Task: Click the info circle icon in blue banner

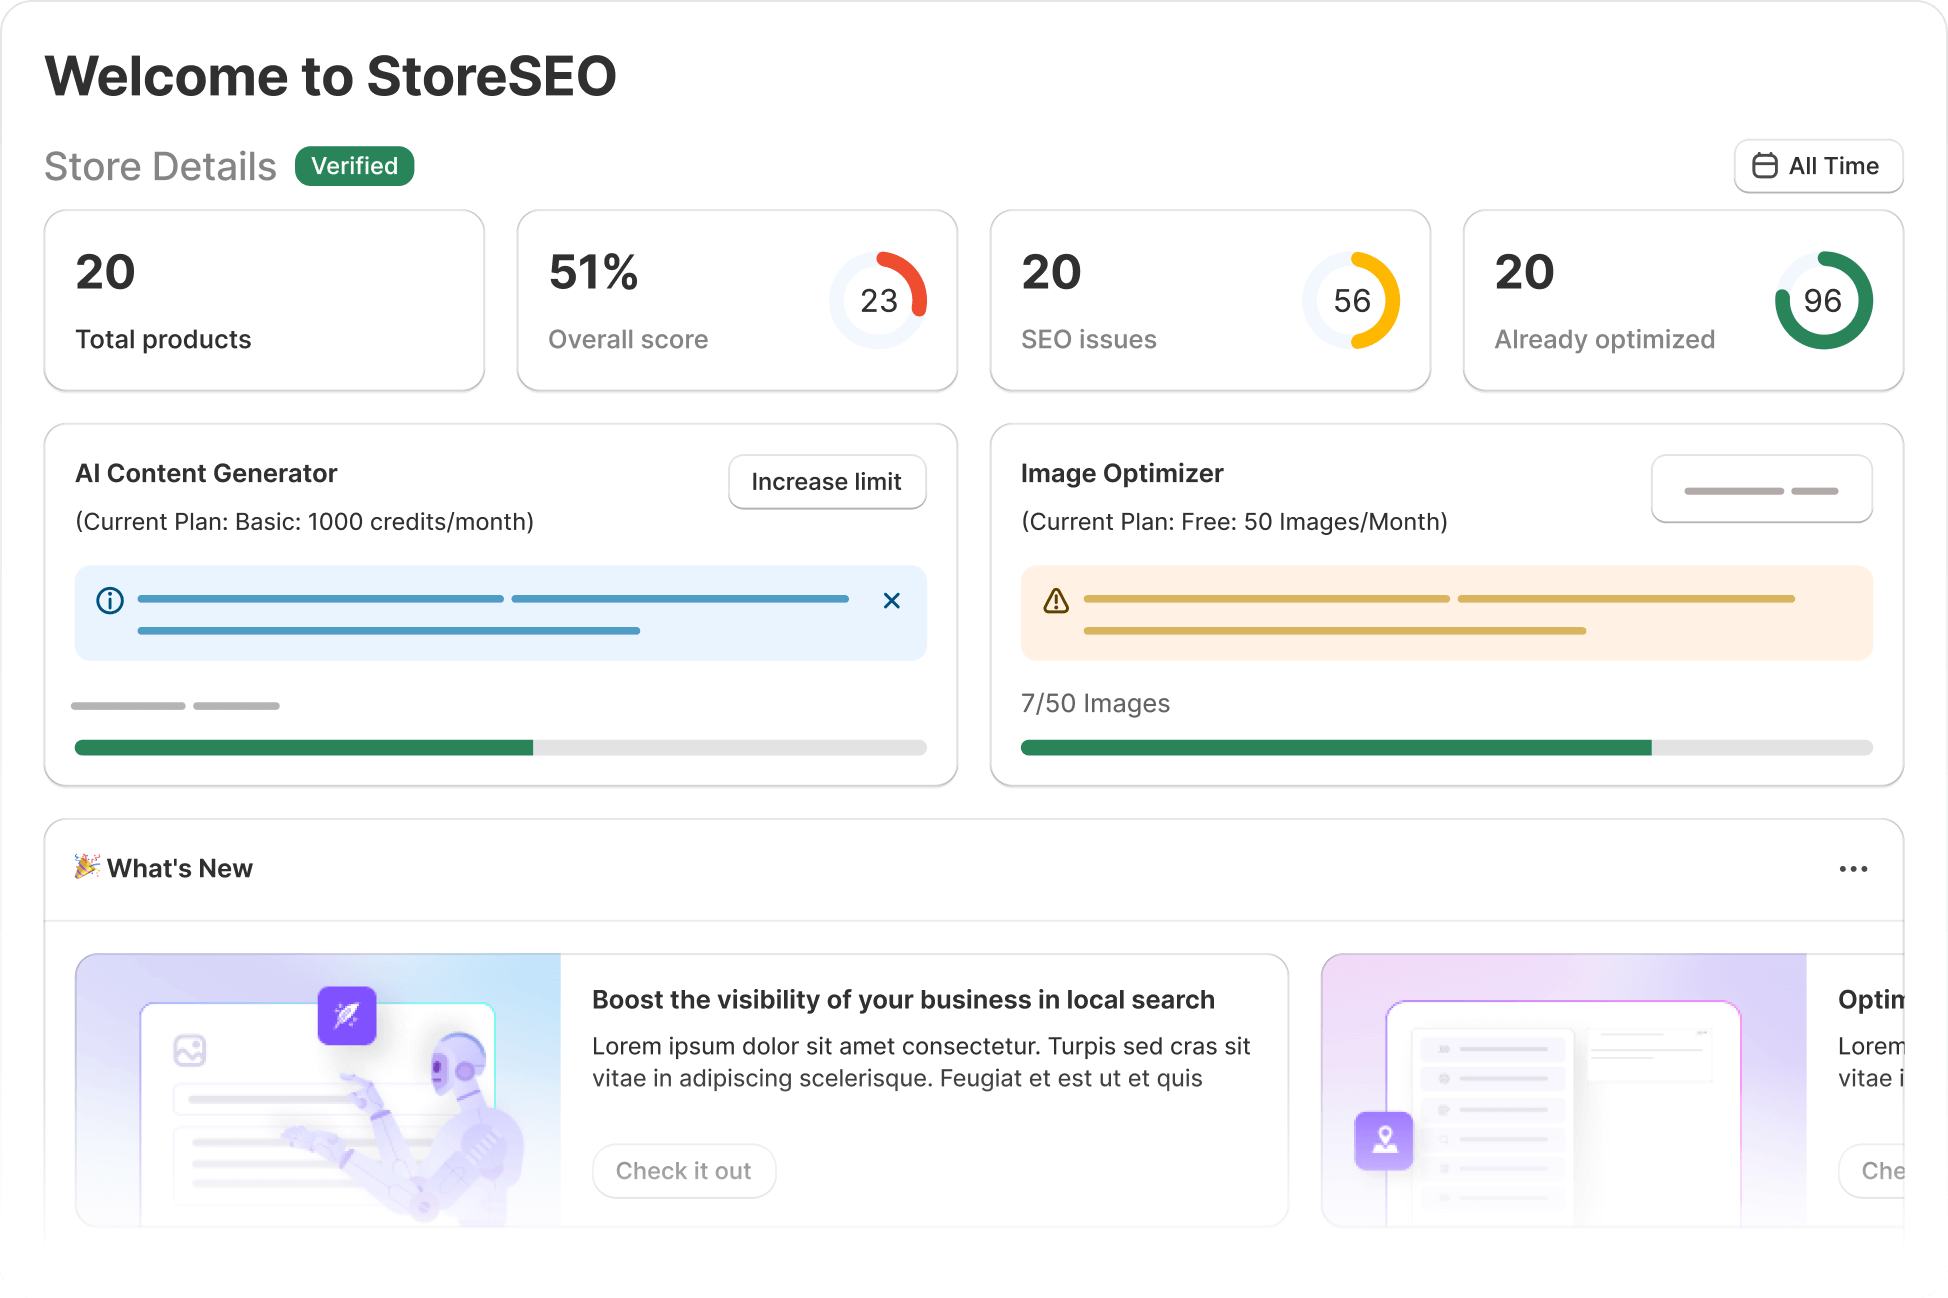Action: 110,600
